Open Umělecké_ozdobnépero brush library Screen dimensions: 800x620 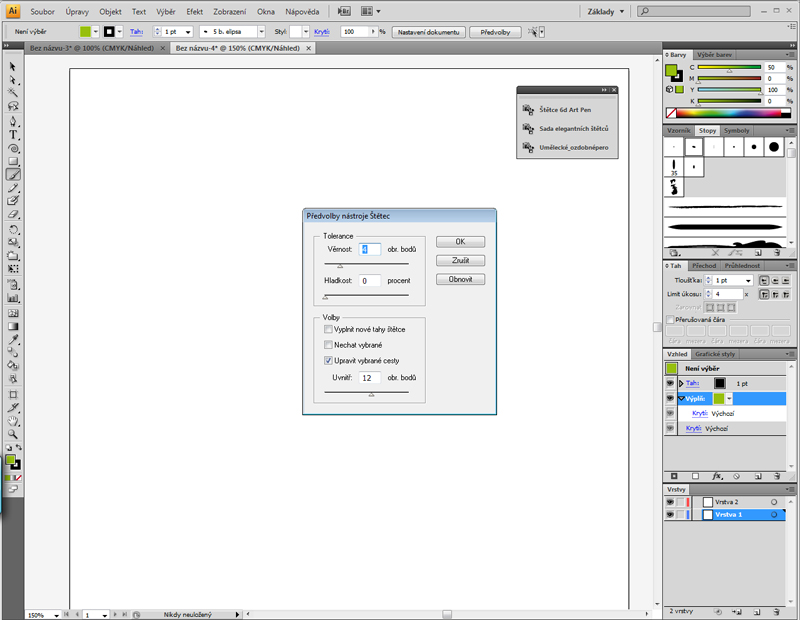566,148
